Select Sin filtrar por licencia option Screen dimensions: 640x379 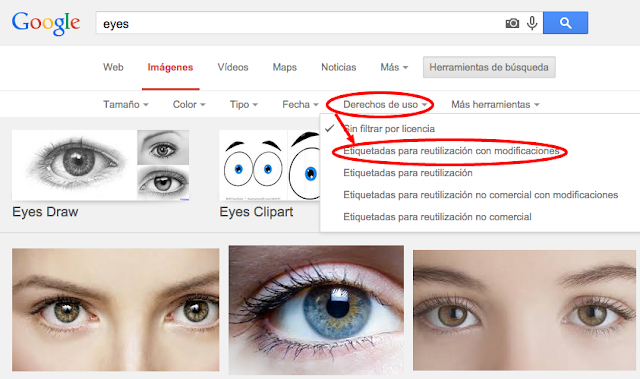[389, 129]
